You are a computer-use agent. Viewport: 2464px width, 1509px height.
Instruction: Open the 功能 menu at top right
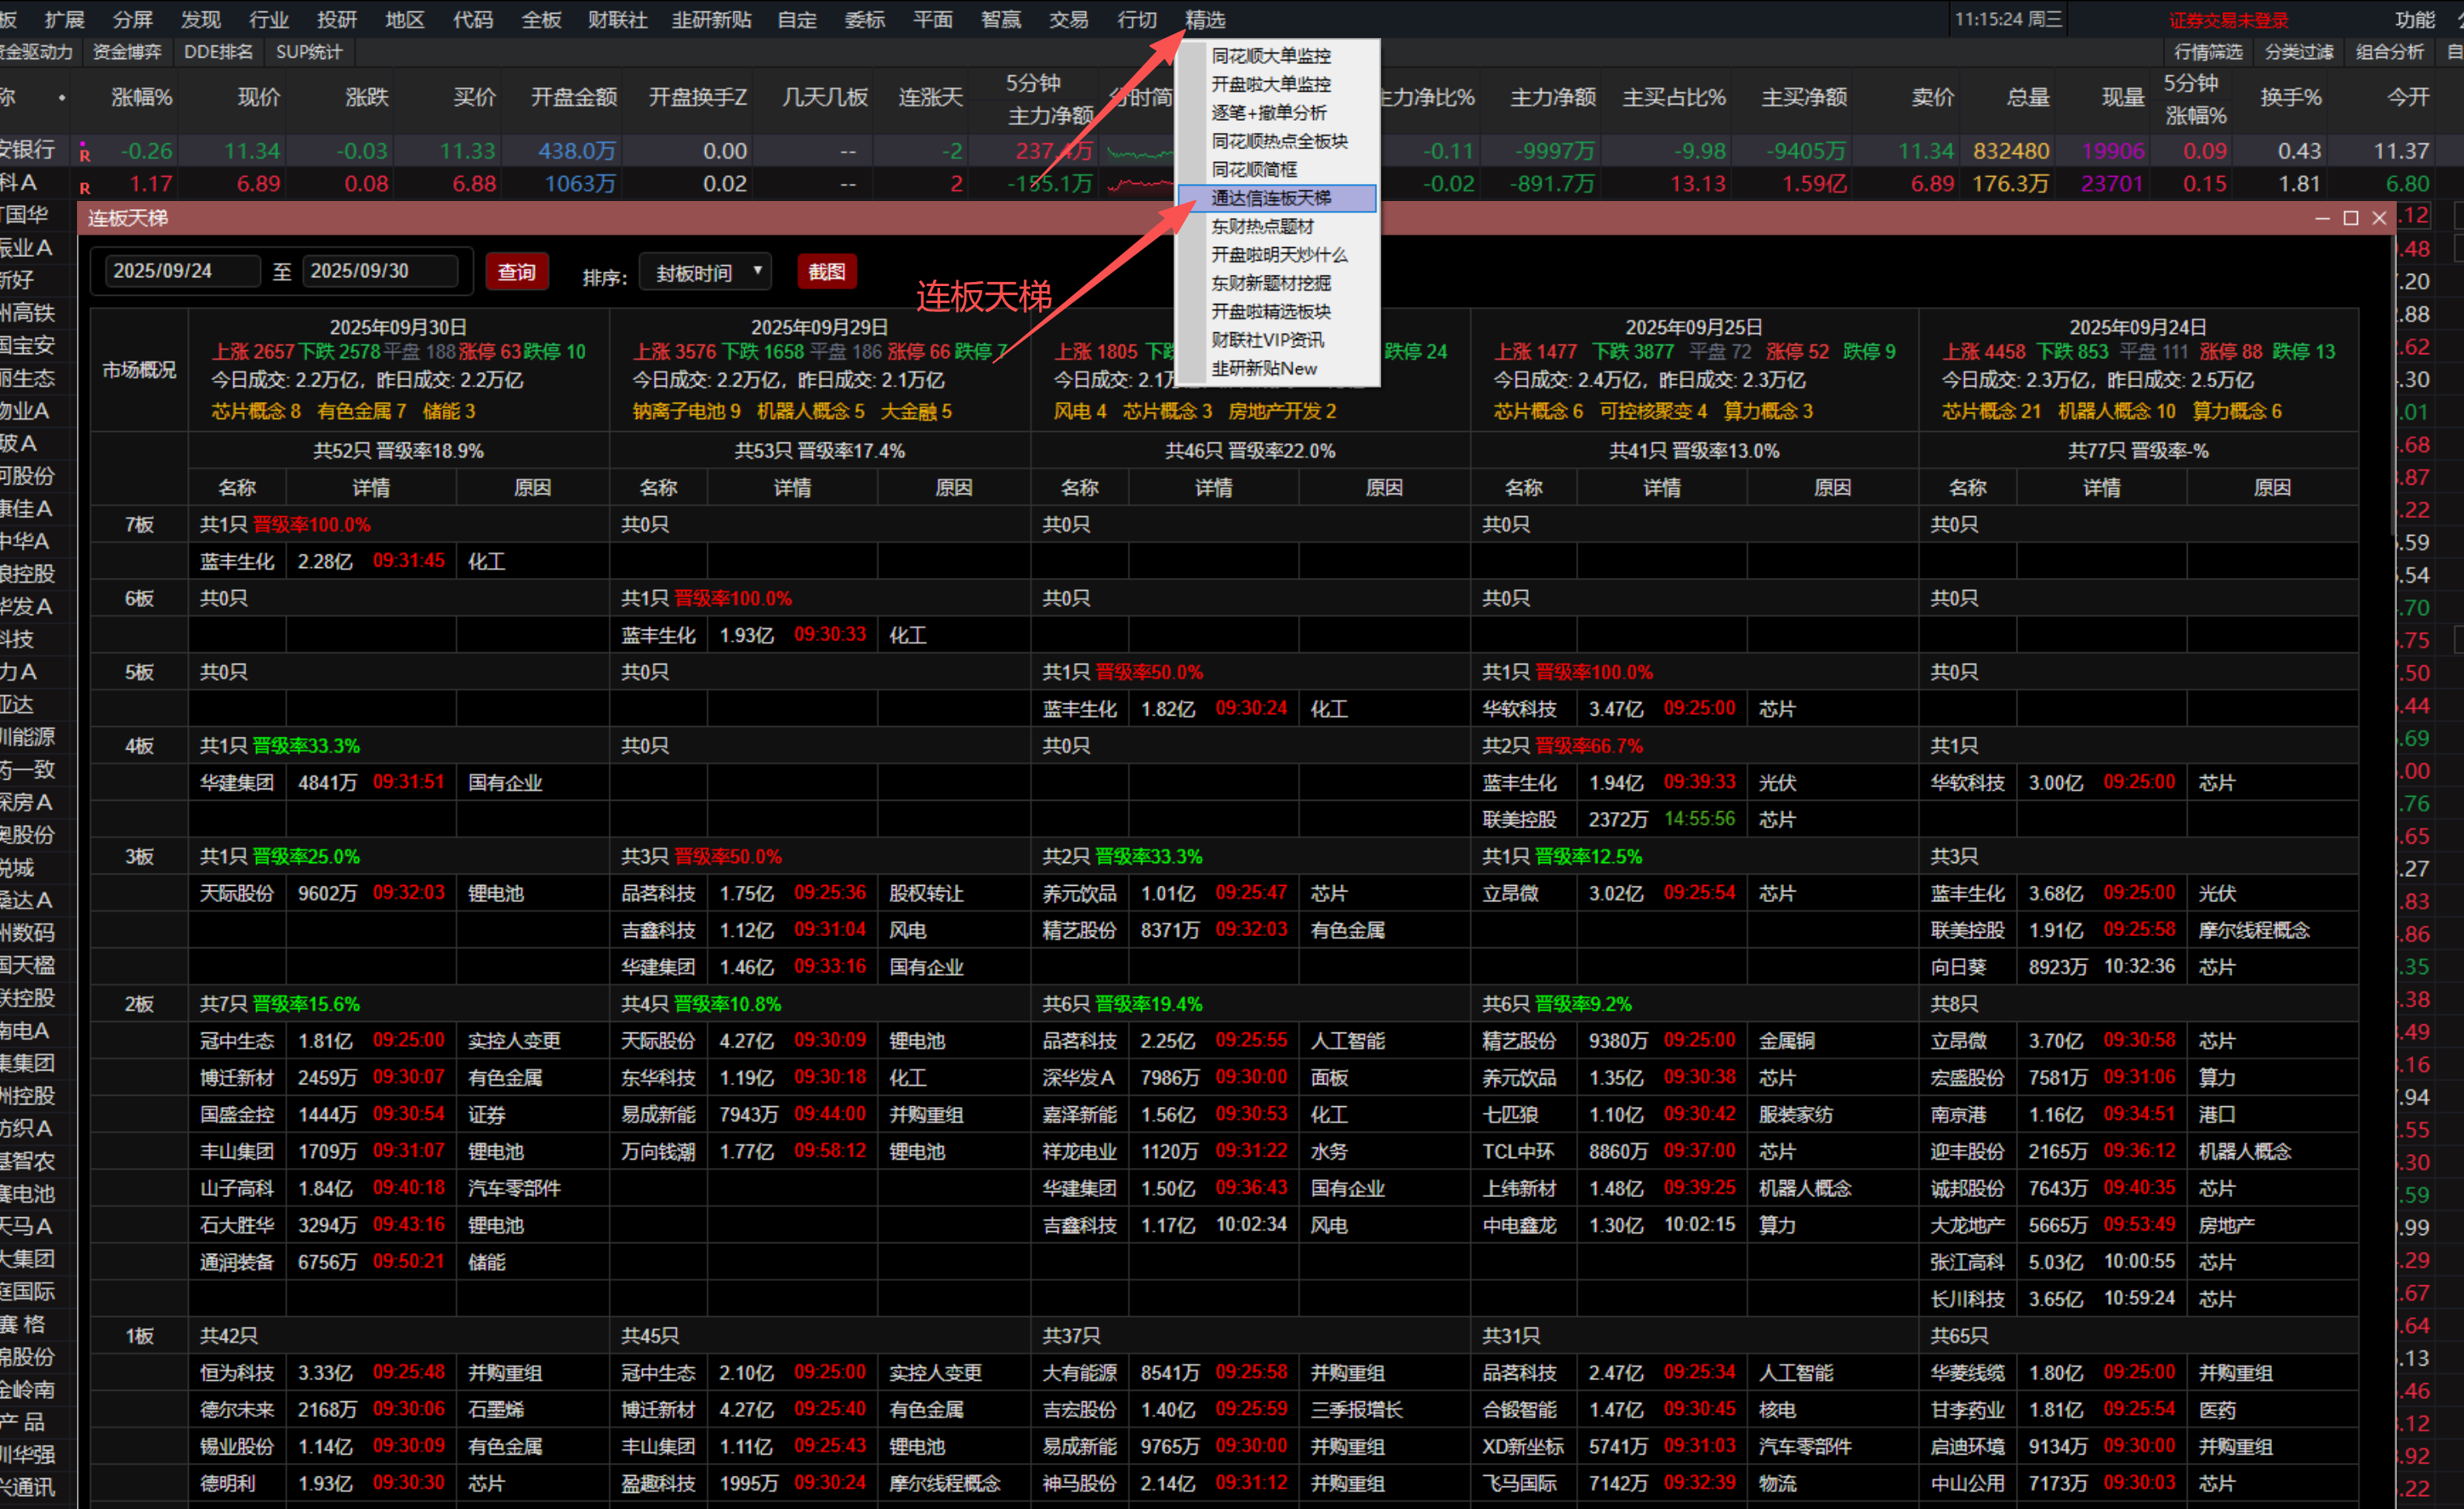click(x=2416, y=20)
